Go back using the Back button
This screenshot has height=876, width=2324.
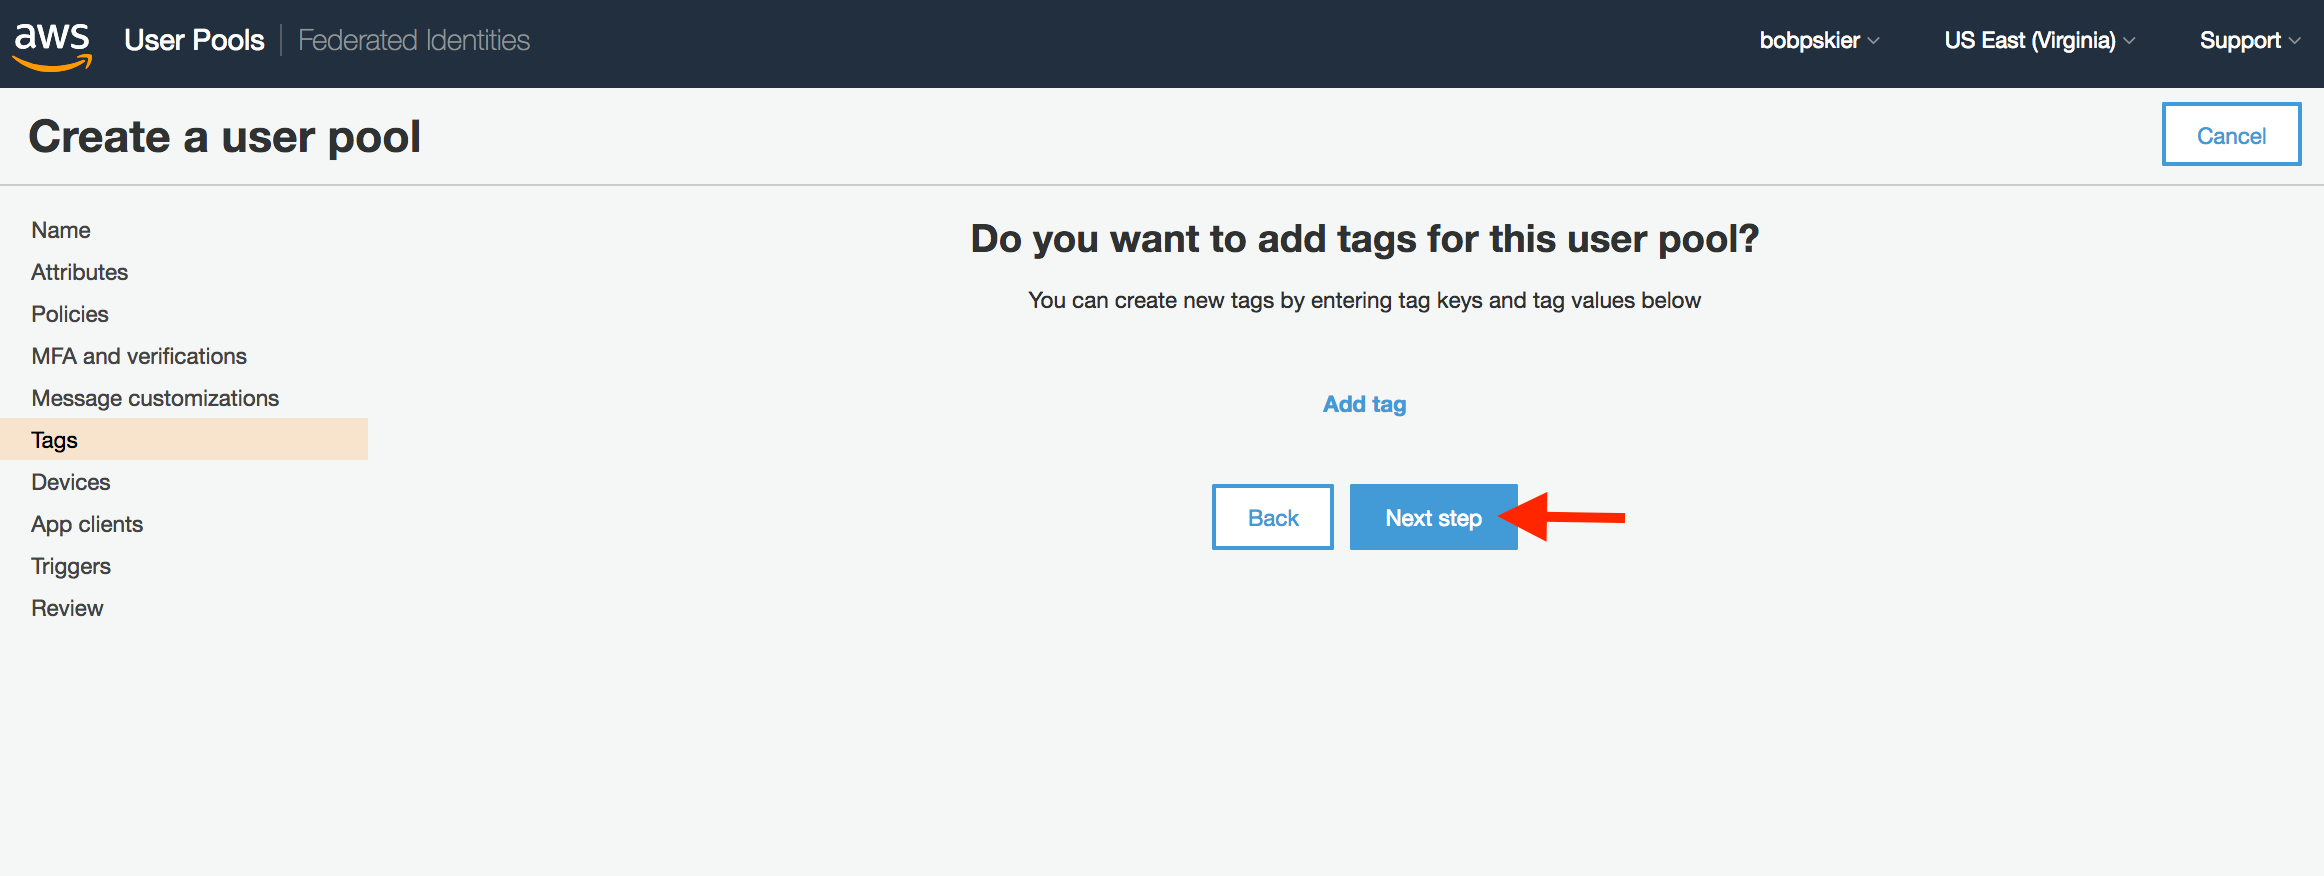[x=1272, y=517]
